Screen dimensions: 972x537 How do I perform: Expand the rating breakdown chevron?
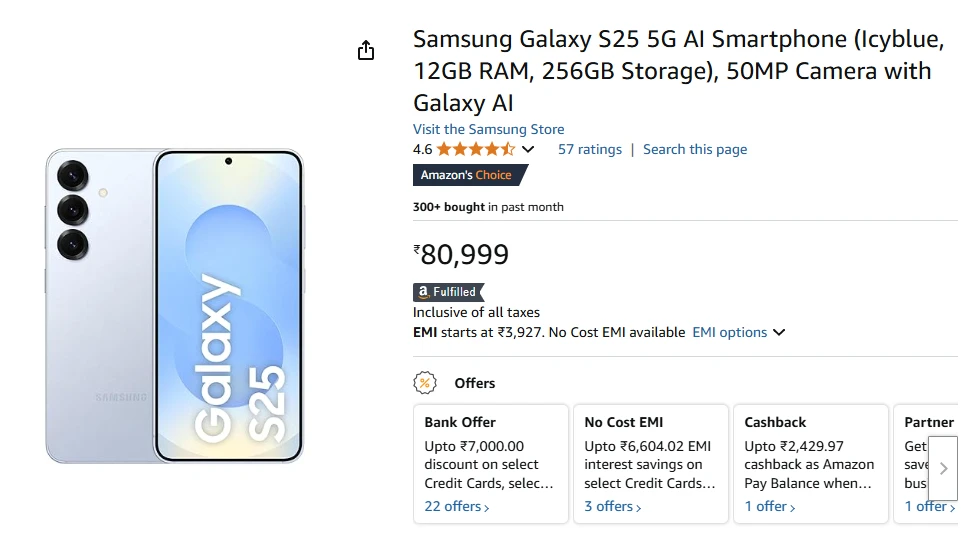[528, 150]
